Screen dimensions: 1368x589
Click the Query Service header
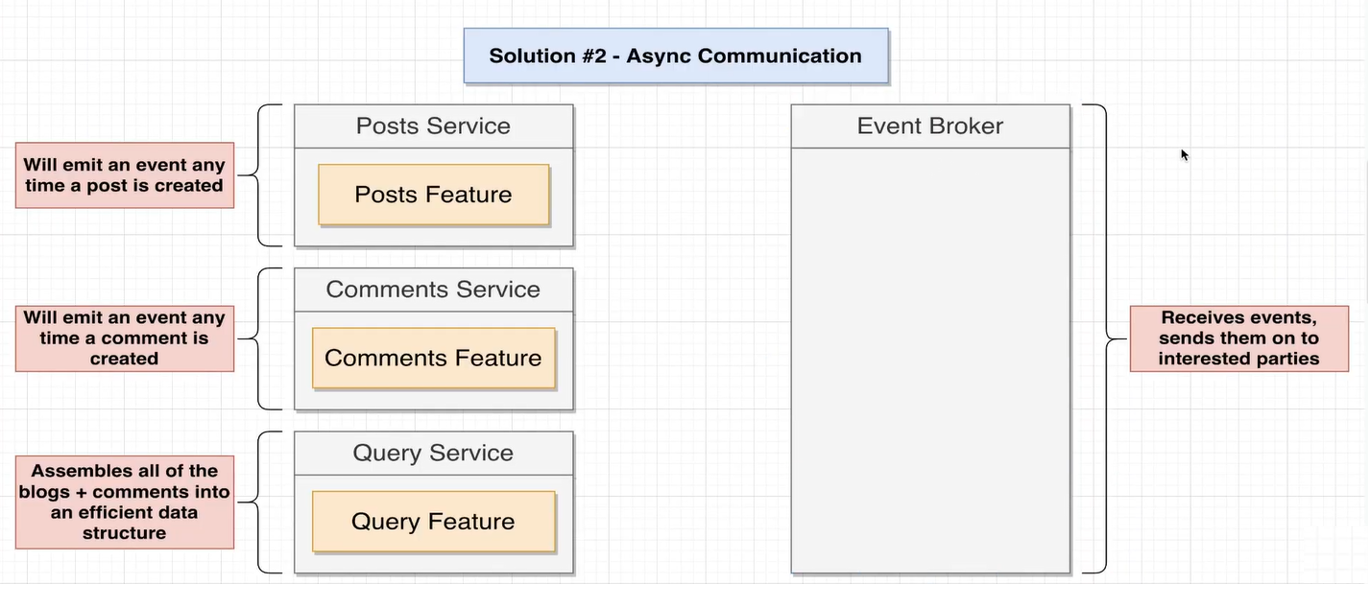click(433, 453)
